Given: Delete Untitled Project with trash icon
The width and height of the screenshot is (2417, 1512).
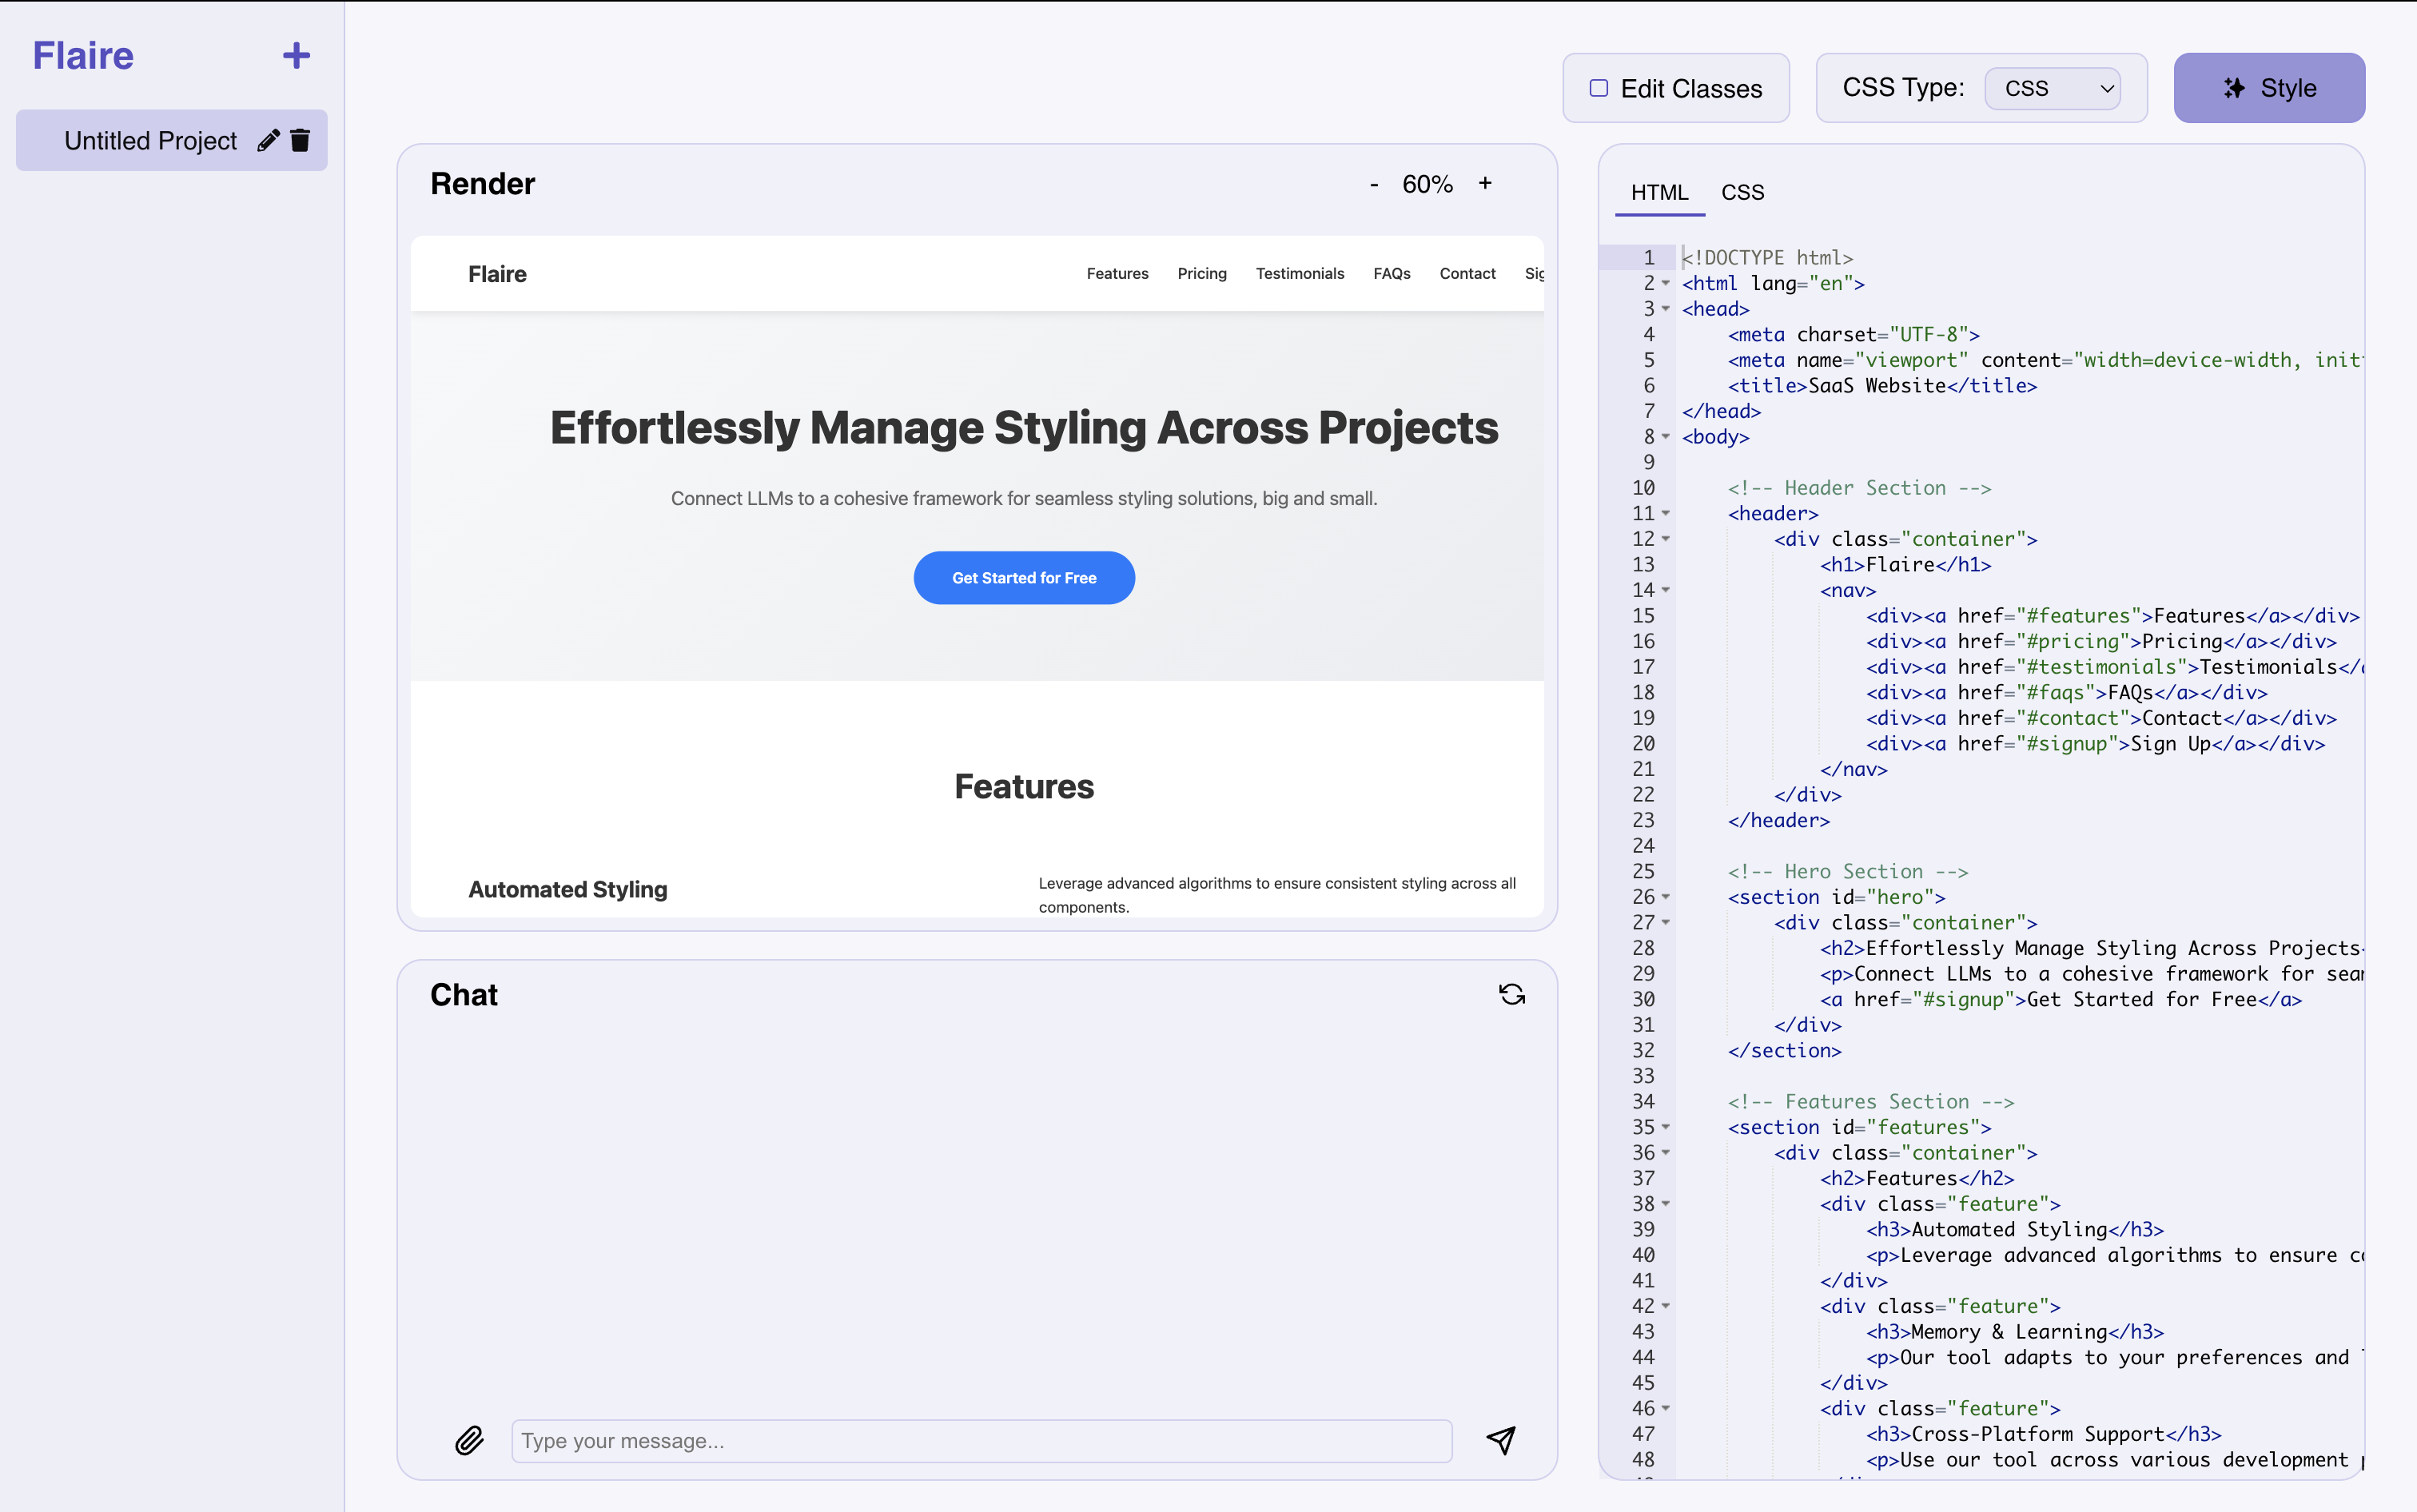Looking at the screenshot, I should (x=300, y=141).
